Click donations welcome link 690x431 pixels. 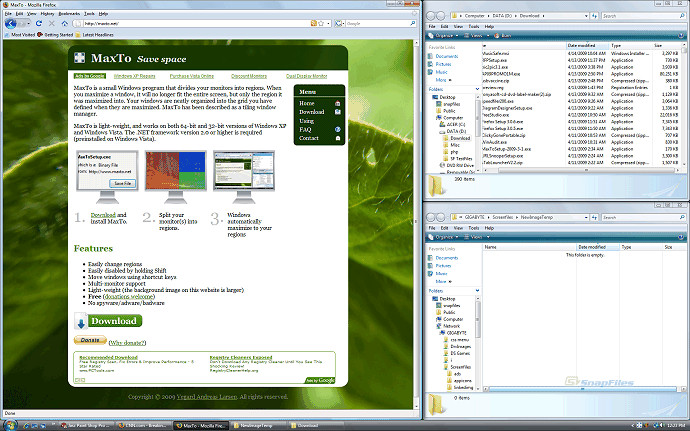coord(129,297)
